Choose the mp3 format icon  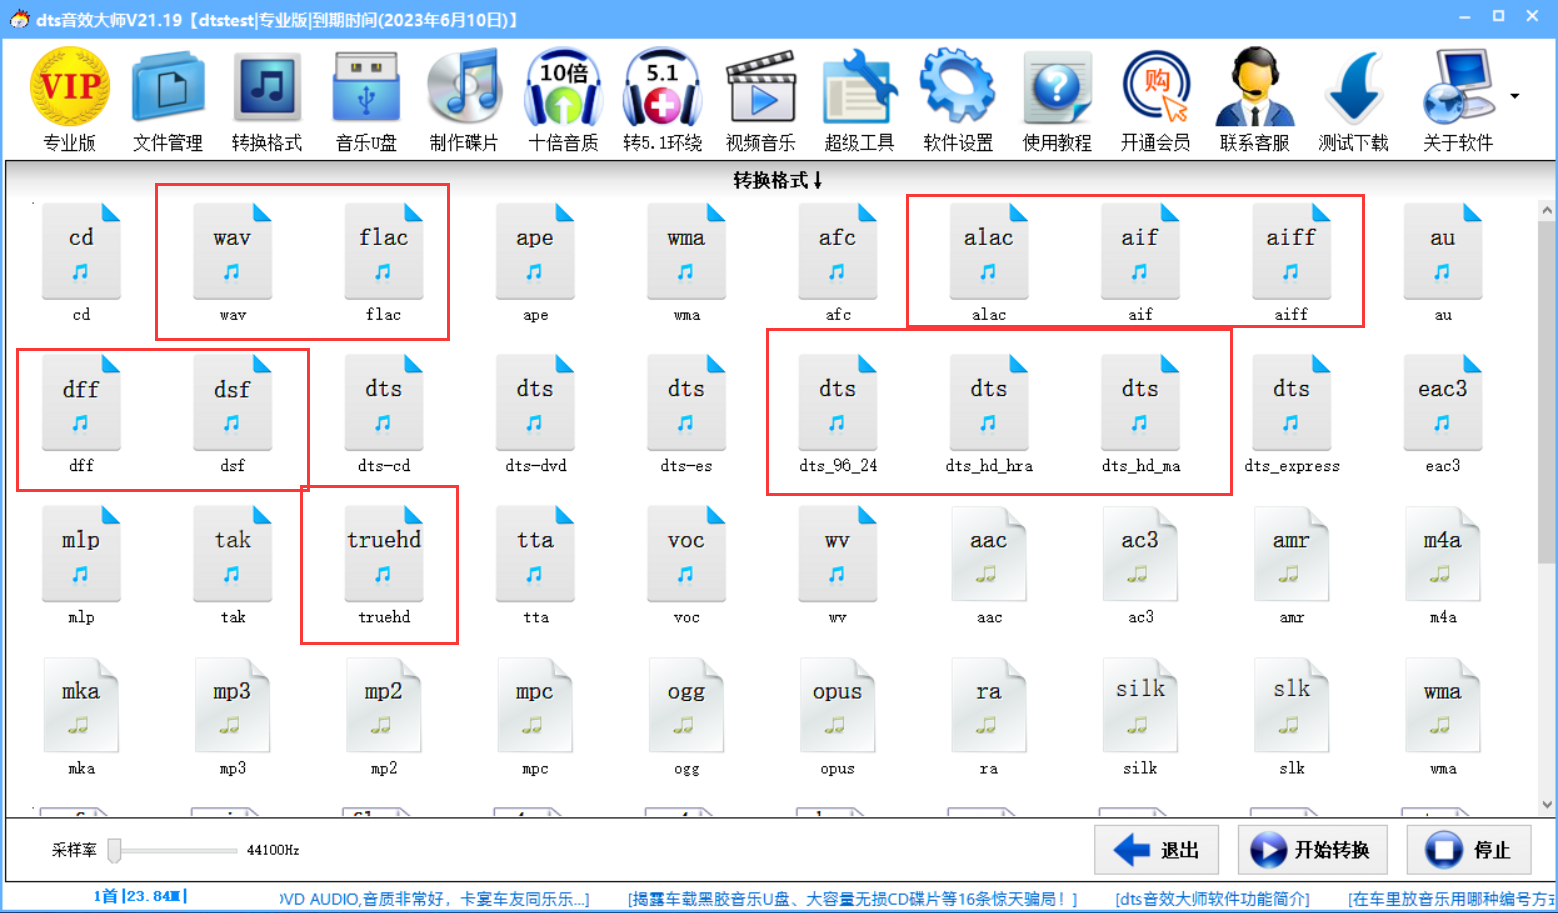click(232, 715)
